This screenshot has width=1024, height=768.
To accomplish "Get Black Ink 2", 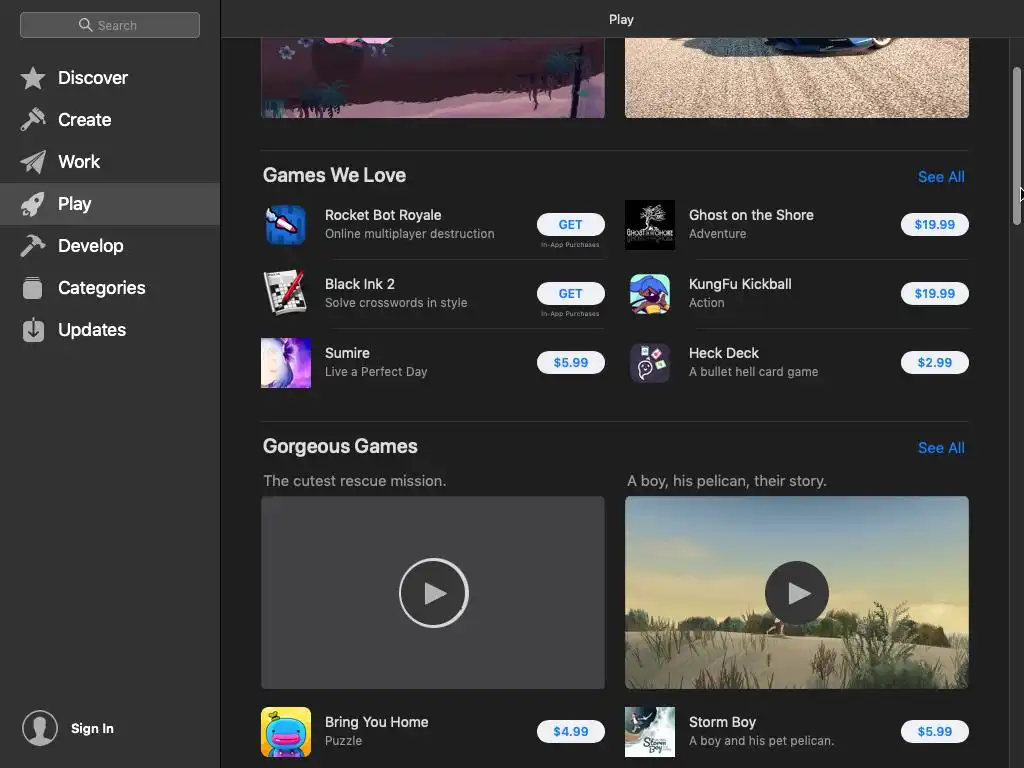I will click(570, 293).
